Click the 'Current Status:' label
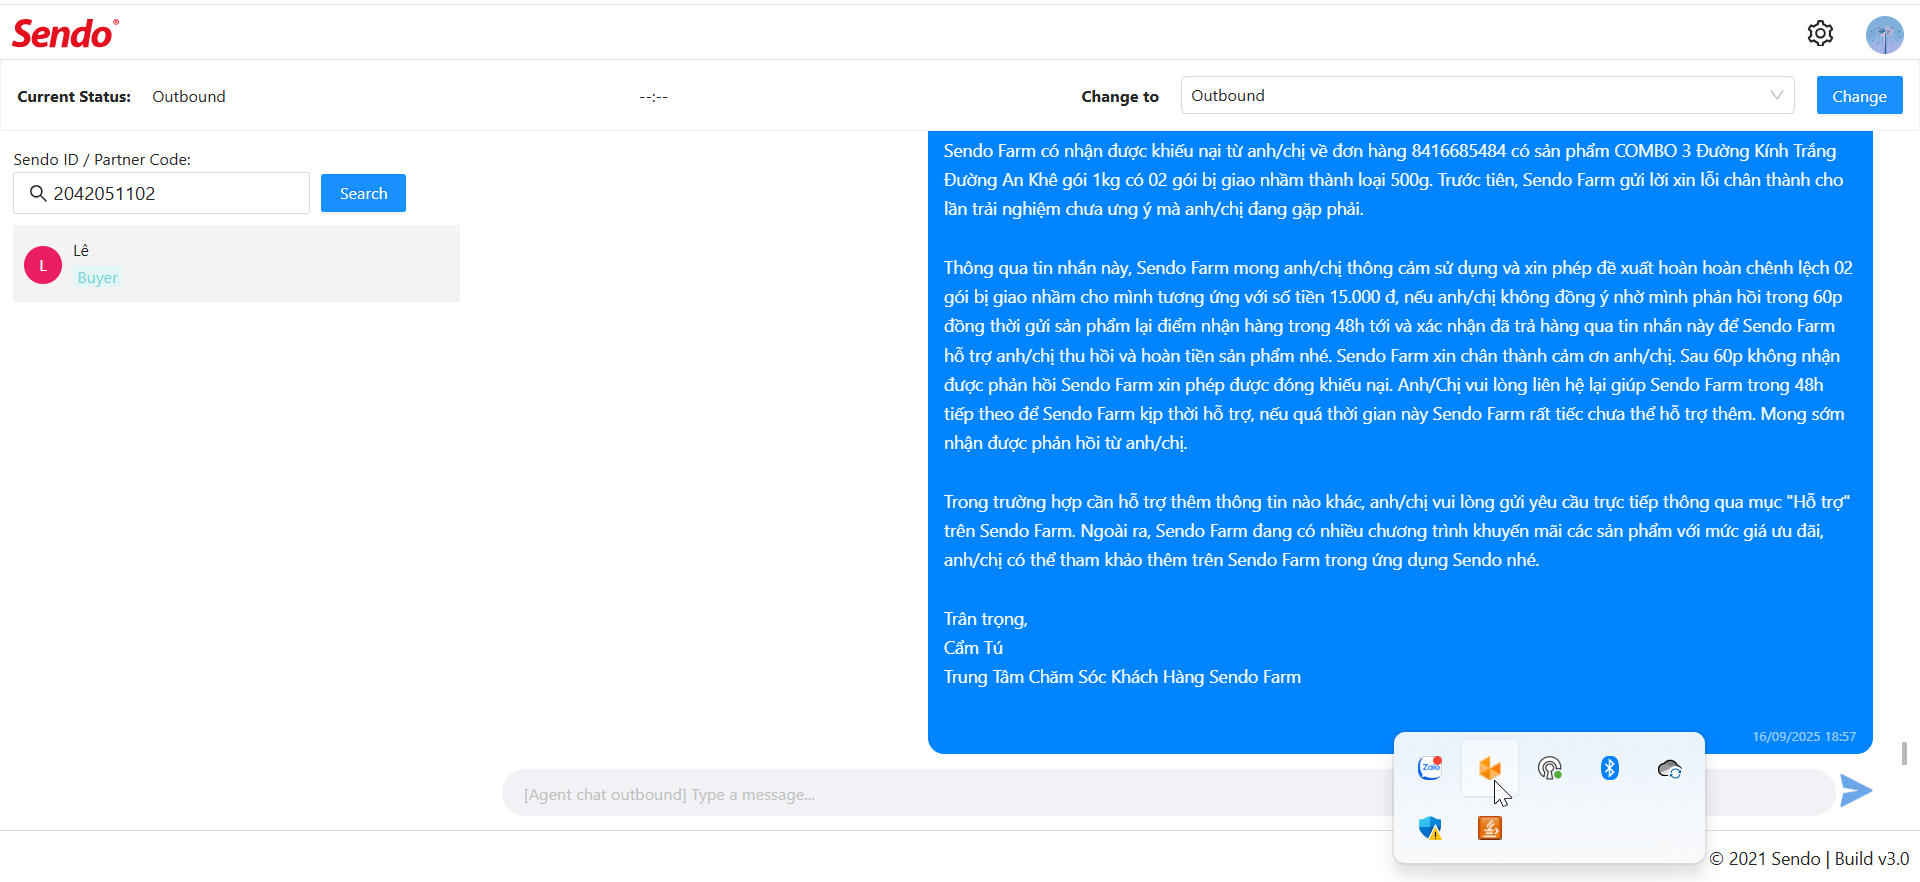The height and width of the screenshot is (882, 1920). click(x=74, y=96)
